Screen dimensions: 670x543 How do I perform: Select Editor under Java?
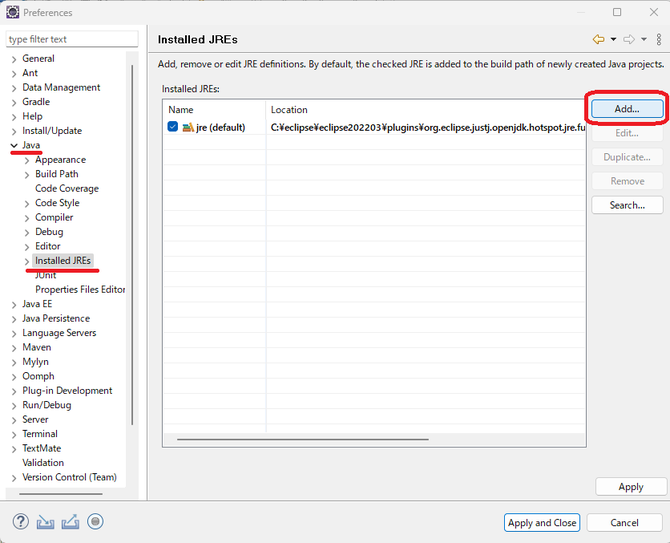47,246
